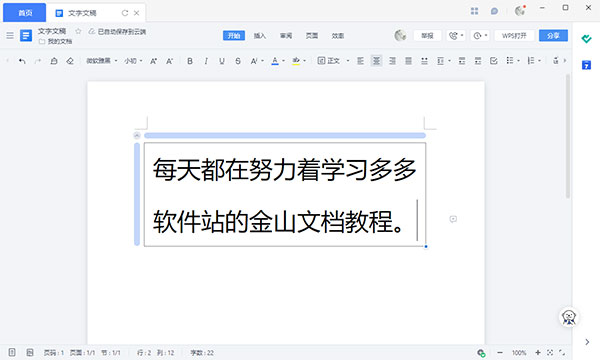Image resolution: width=600 pixels, height=360 pixels.
Task: Apply font color with A icon
Action: 275,61
